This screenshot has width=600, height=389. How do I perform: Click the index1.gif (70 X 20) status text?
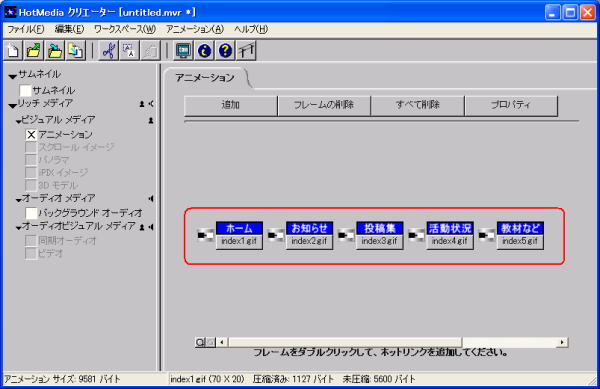click(207, 379)
